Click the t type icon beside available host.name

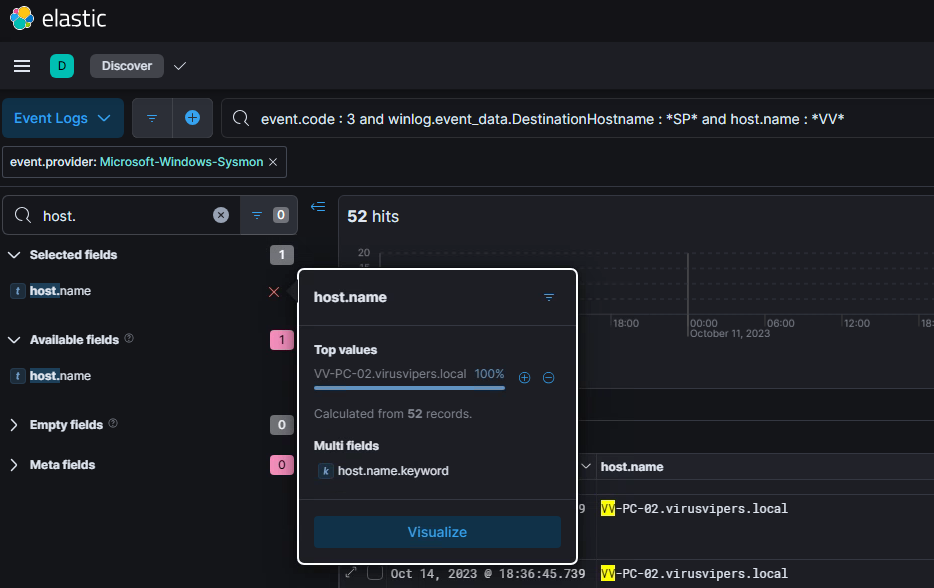click(18, 376)
